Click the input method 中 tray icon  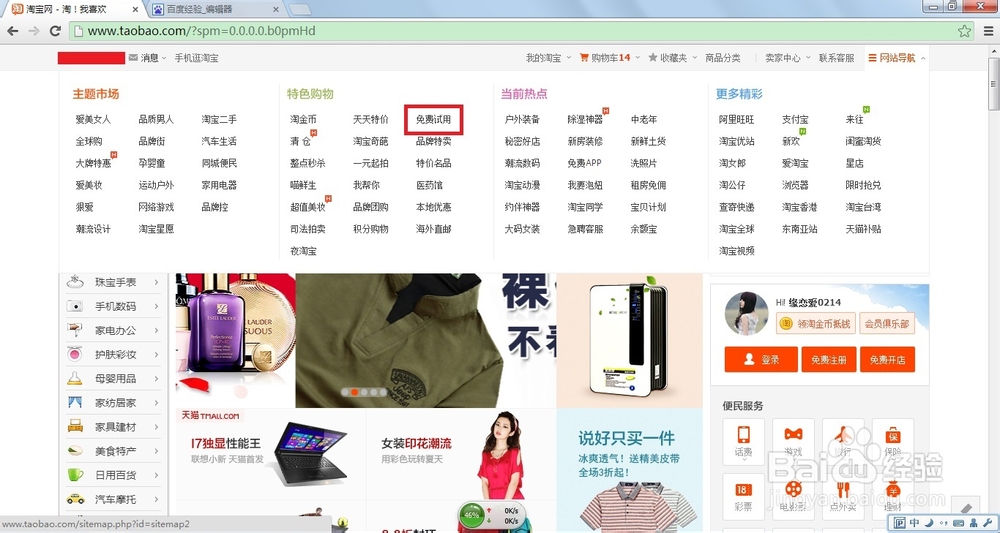(x=914, y=523)
